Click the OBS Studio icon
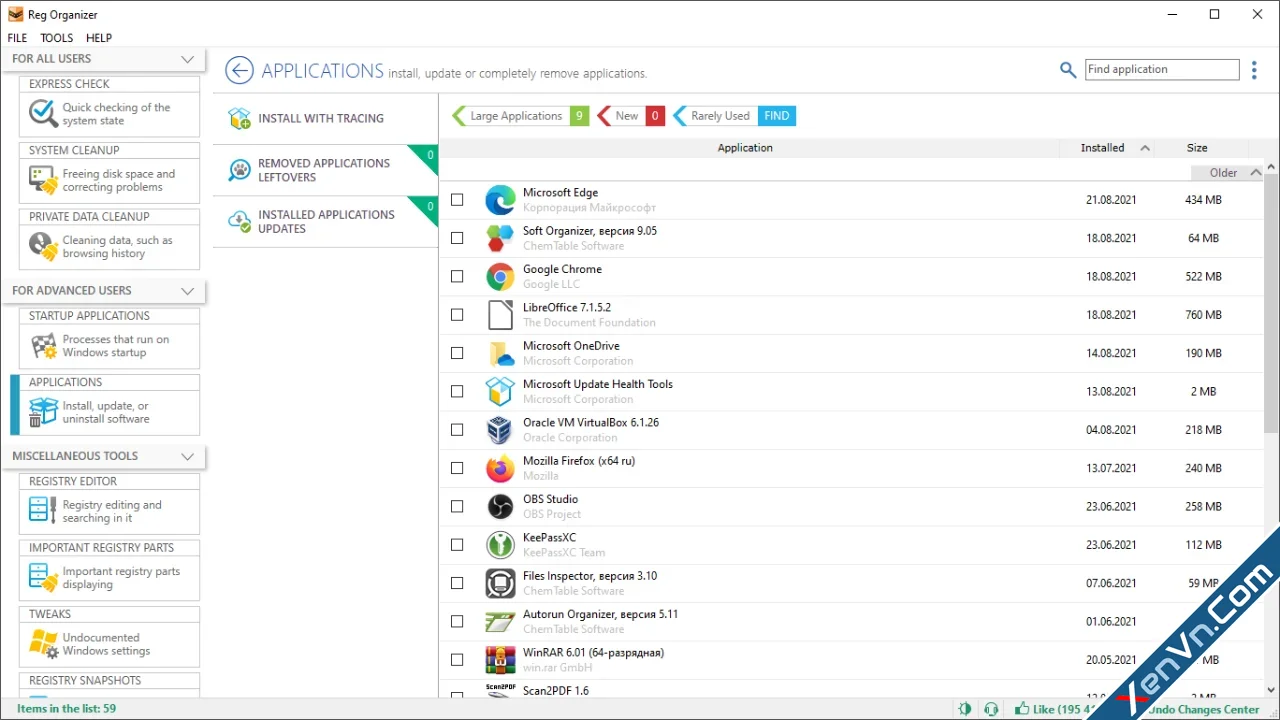Image resolution: width=1280 pixels, height=720 pixels. click(x=500, y=506)
